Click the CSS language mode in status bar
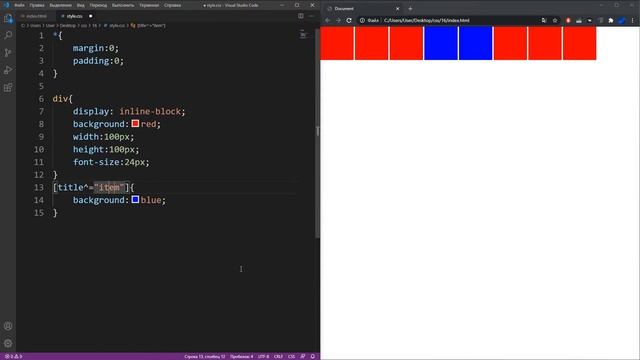 pyautogui.click(x=291, y=356)
